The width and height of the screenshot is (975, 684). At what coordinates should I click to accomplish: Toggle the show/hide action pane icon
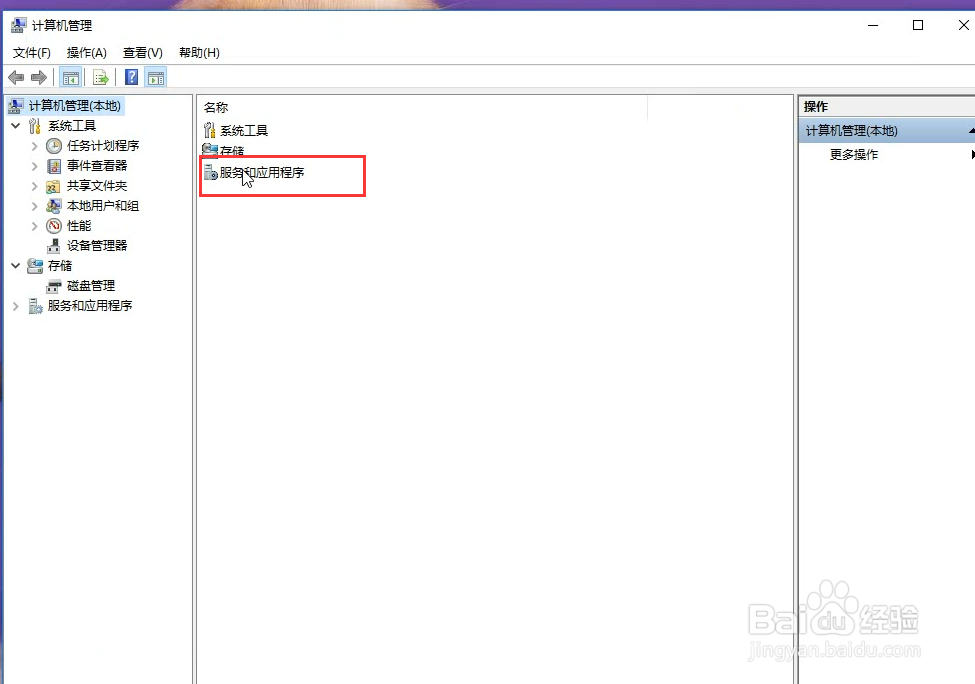155,78
